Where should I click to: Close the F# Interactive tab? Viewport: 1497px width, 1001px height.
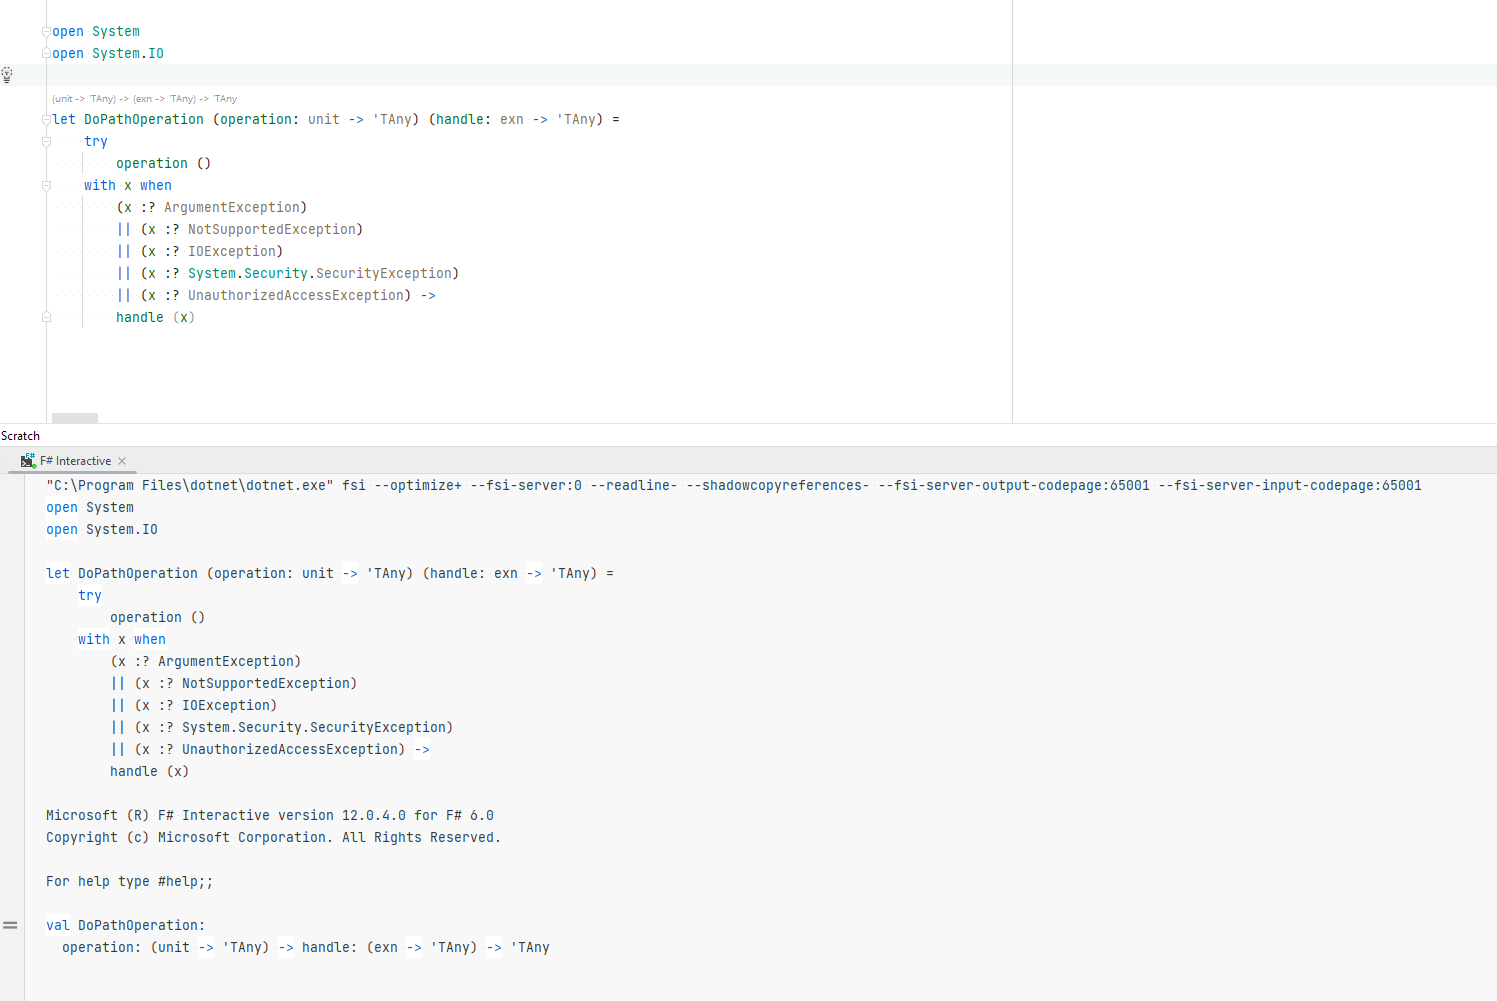pos(122,460)
